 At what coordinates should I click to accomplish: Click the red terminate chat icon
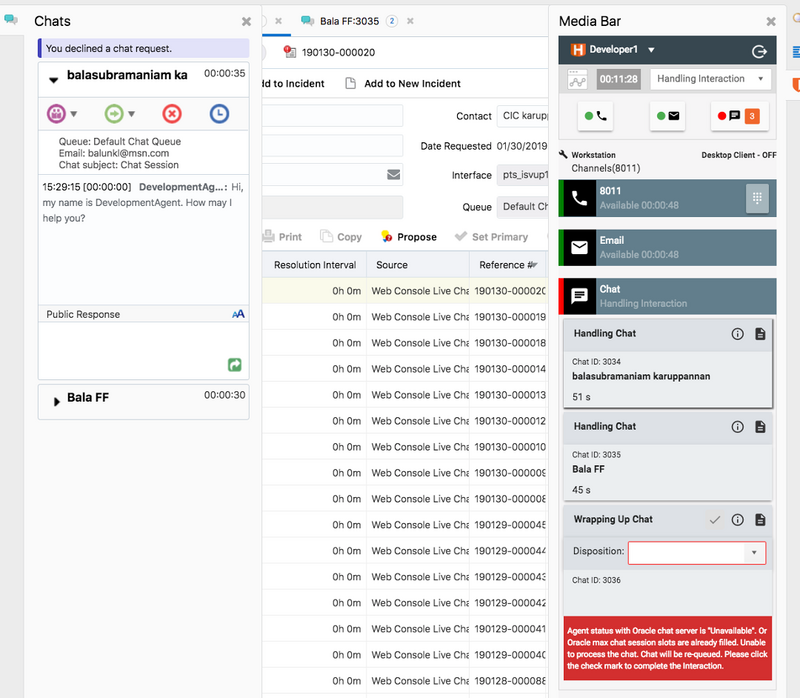(x=172, y=114)
